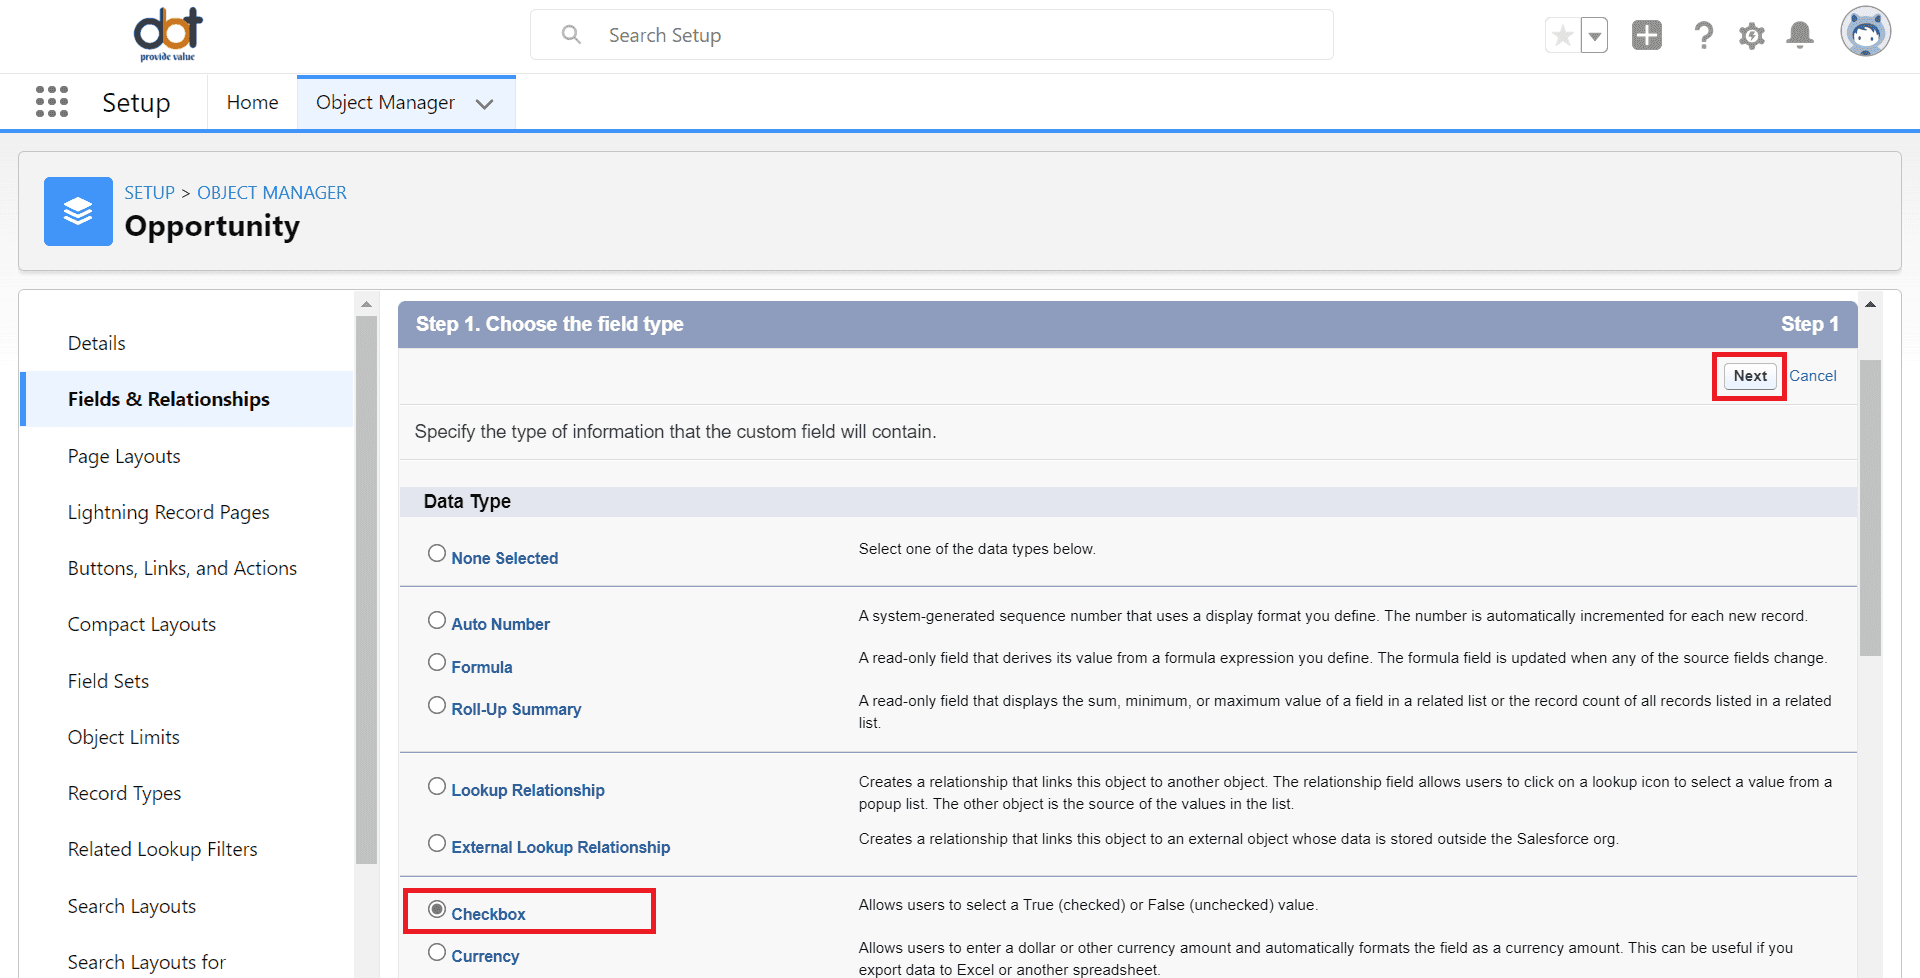Open the setup gear icon
1920x978 pixels.
[x=1752, y=36]
